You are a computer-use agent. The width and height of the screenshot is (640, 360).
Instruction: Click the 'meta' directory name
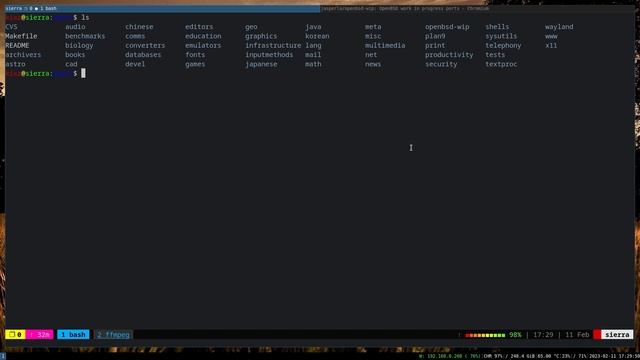point(373,27)
